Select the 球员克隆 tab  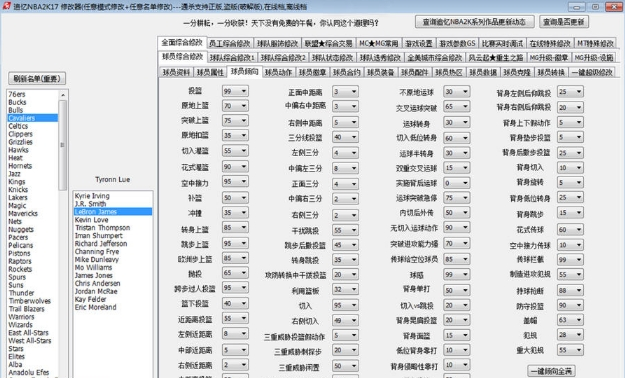[517, 72]
